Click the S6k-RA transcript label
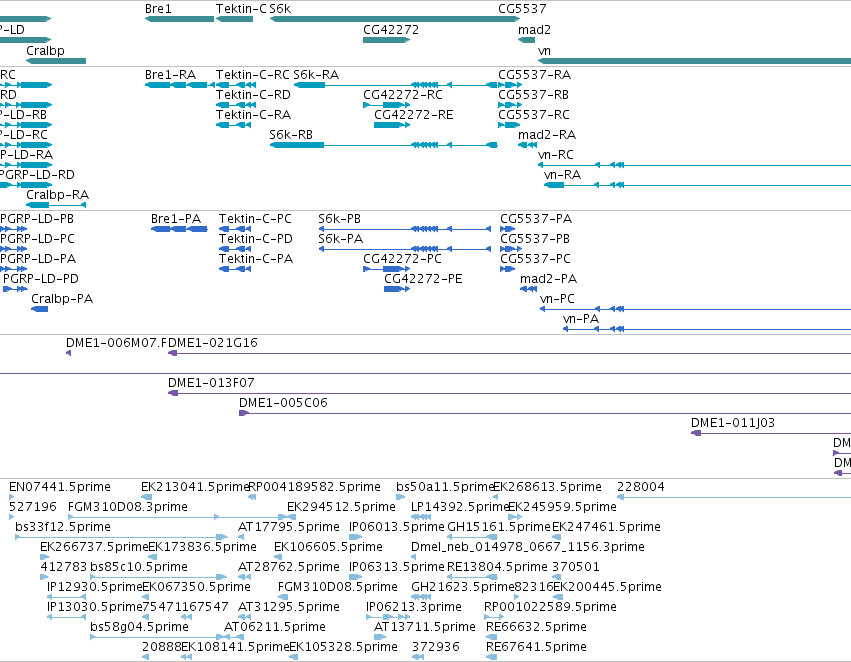Screen dimensions: 851x662 316,75
